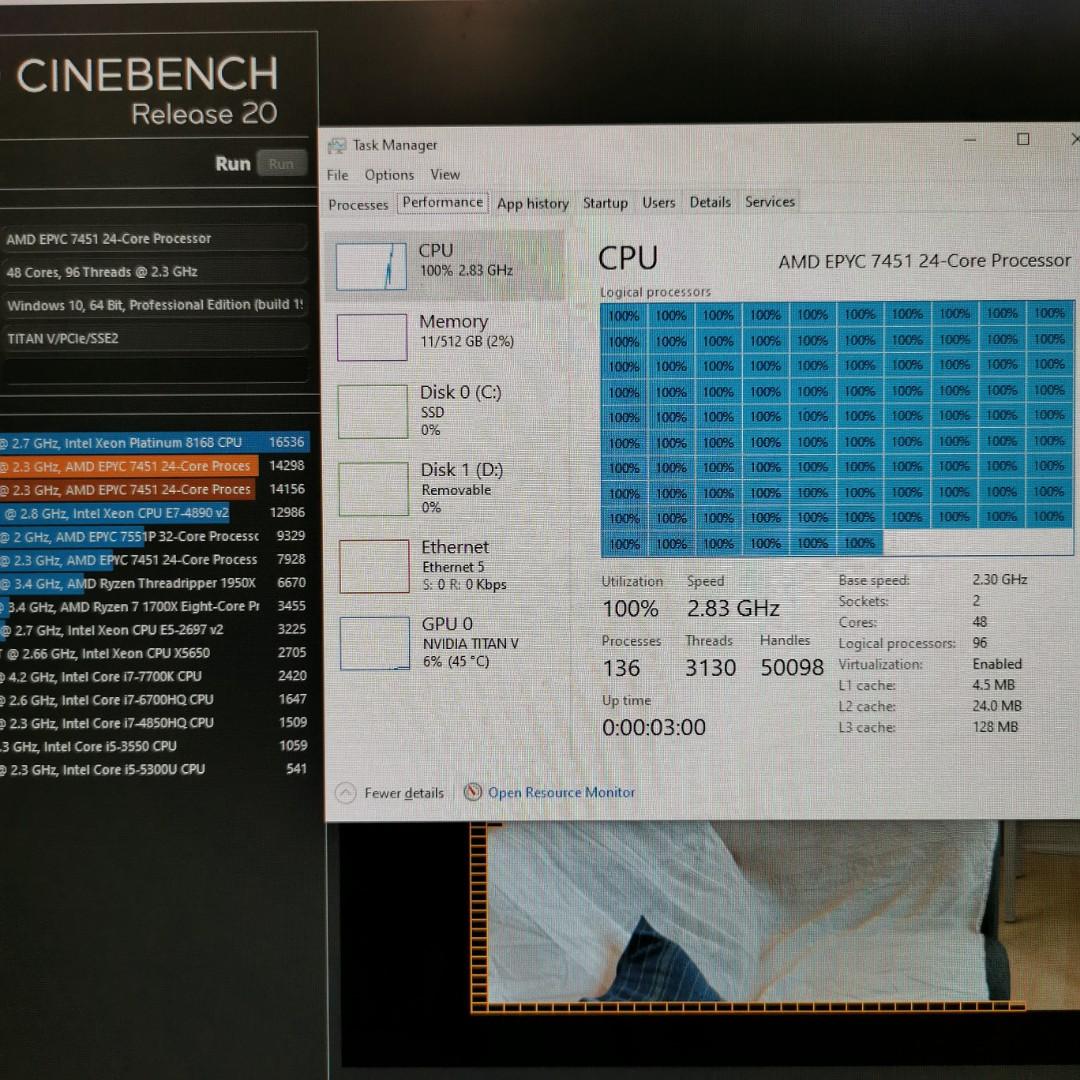
Task: Open the File menu in Task Manager
Action: tap(337, 174)
